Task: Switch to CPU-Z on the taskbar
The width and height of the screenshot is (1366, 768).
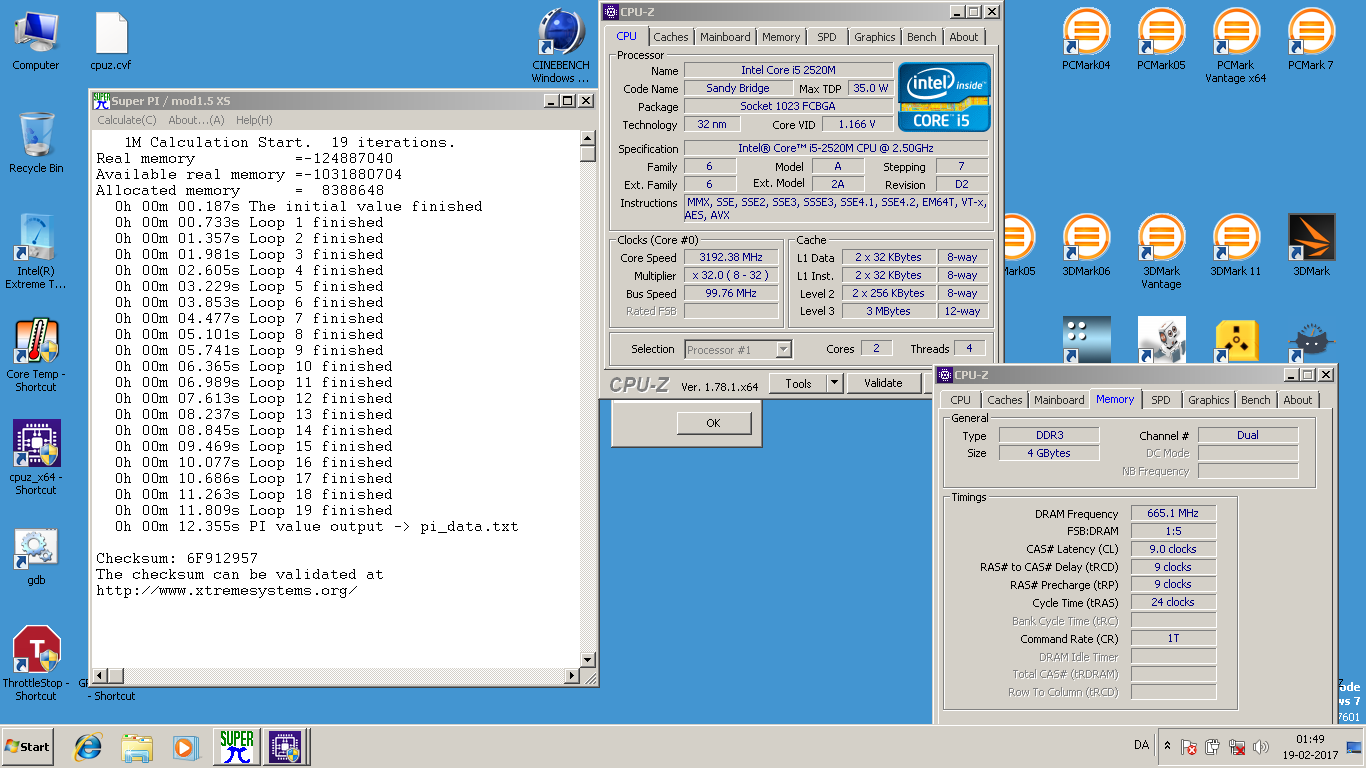Action: (x=286, y=747)
